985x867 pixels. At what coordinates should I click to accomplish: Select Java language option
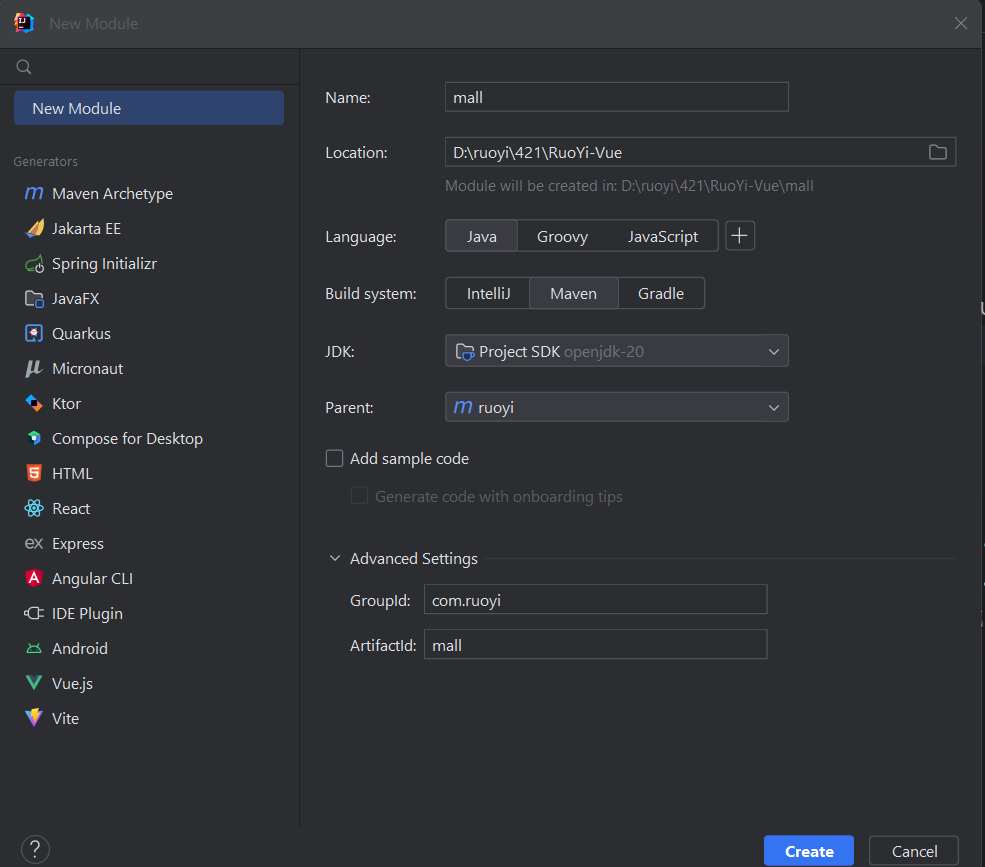tap(482, 236)
